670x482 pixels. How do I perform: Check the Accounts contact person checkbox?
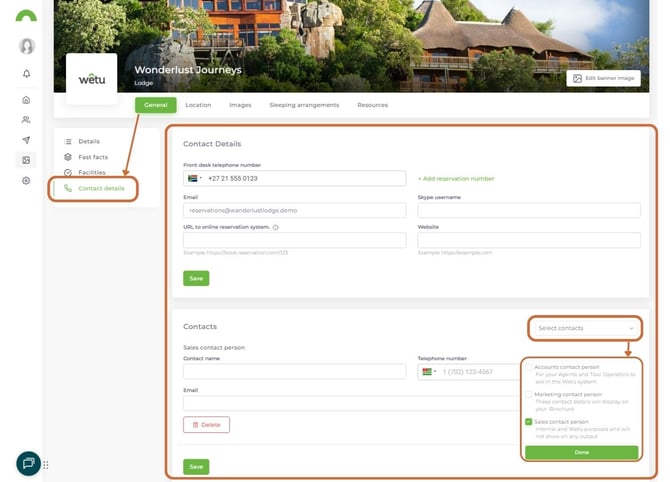(x=529, y=367)
